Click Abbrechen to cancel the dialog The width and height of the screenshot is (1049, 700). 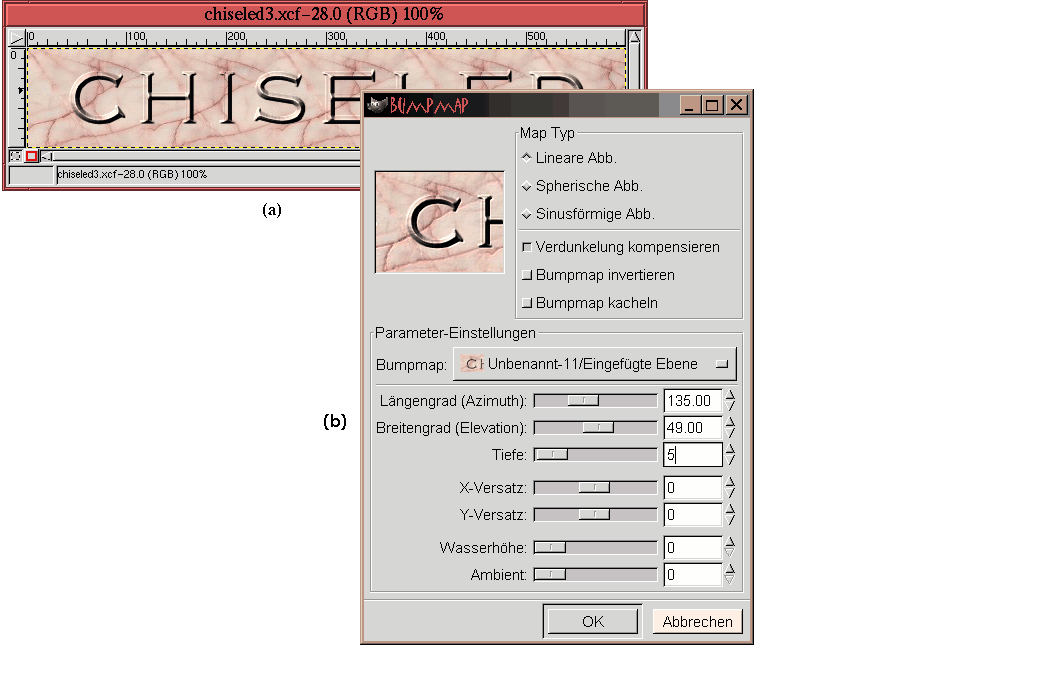pos(697,621)
